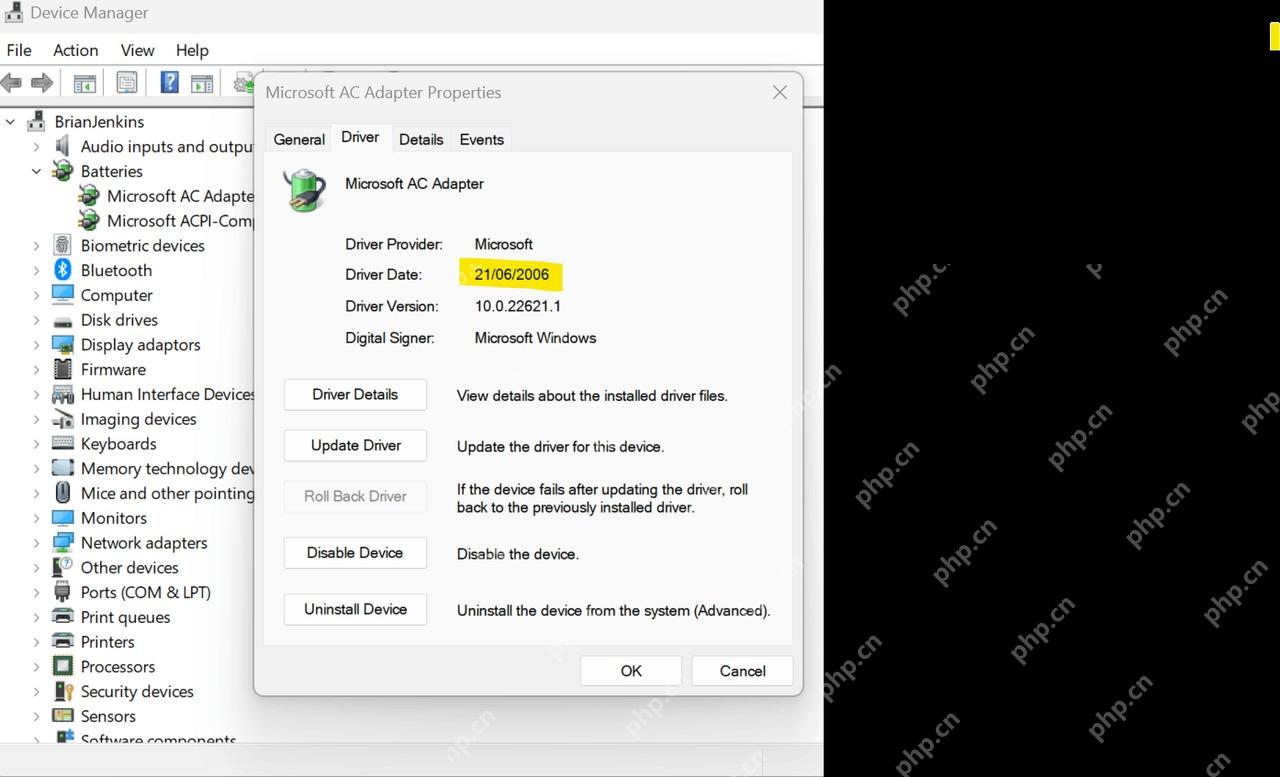Image resolution: width=1280 pixels, height=777 pixels.
Task: Click the Forward arrow in the toolbar
Action: 42,83
